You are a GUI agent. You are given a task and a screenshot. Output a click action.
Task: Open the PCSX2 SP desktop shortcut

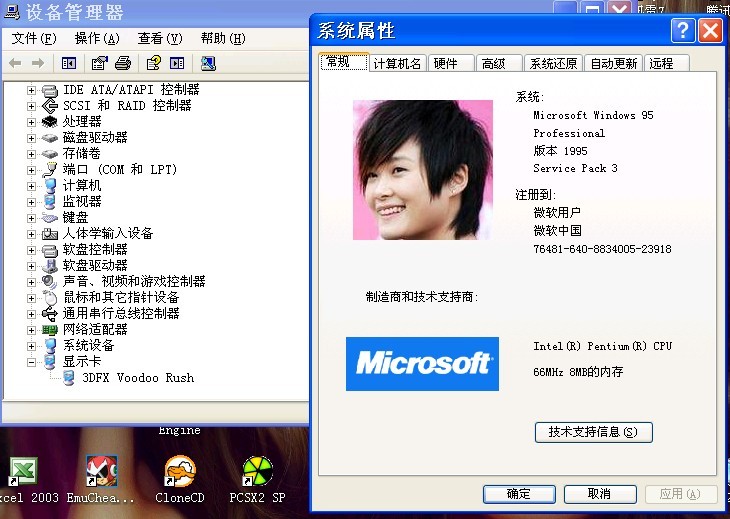[257, 471]
